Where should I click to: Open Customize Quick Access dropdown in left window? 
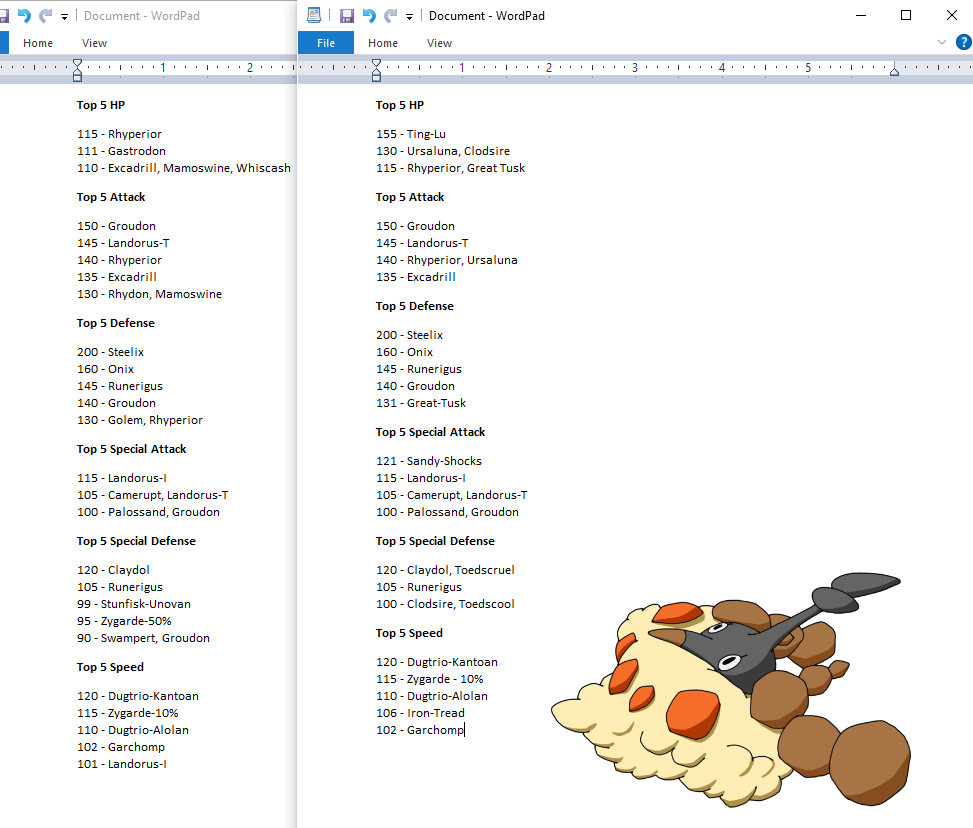coord(65,17)
